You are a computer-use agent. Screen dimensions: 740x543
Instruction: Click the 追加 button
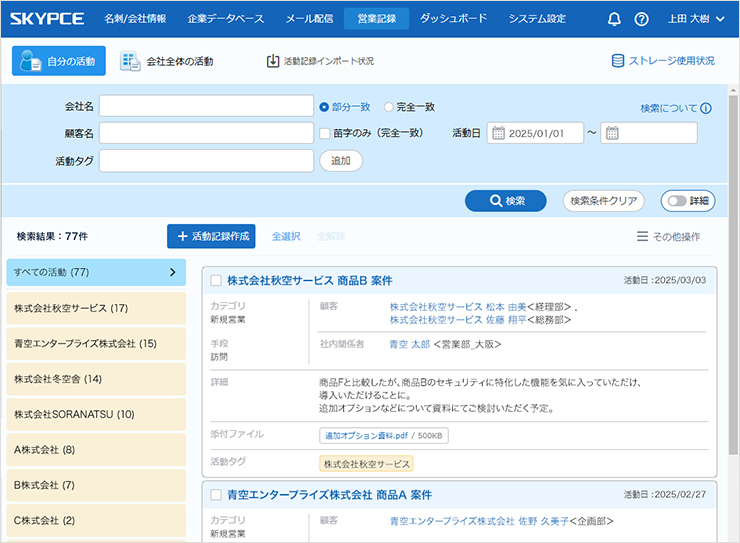(341, 161)
